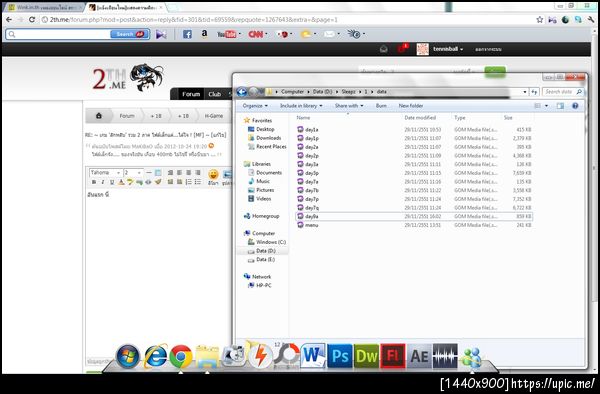Expand the Share with dropdown
The height and width of the screenshot is (394, 600).
[x=349, y=106]
